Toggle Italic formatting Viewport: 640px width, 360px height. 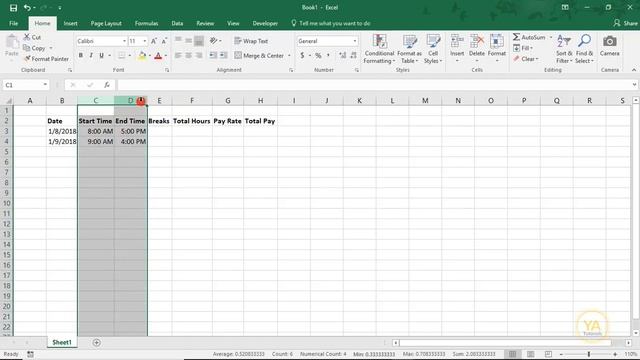91,56
